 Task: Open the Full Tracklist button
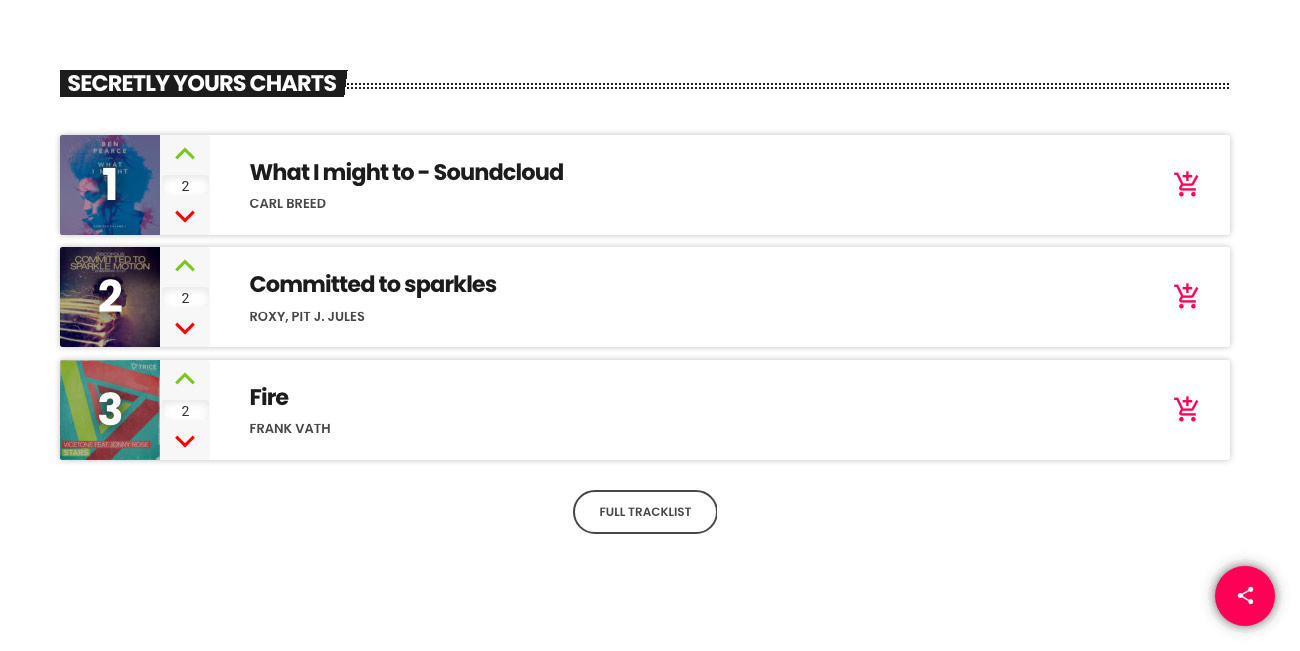tap(645, 512)
